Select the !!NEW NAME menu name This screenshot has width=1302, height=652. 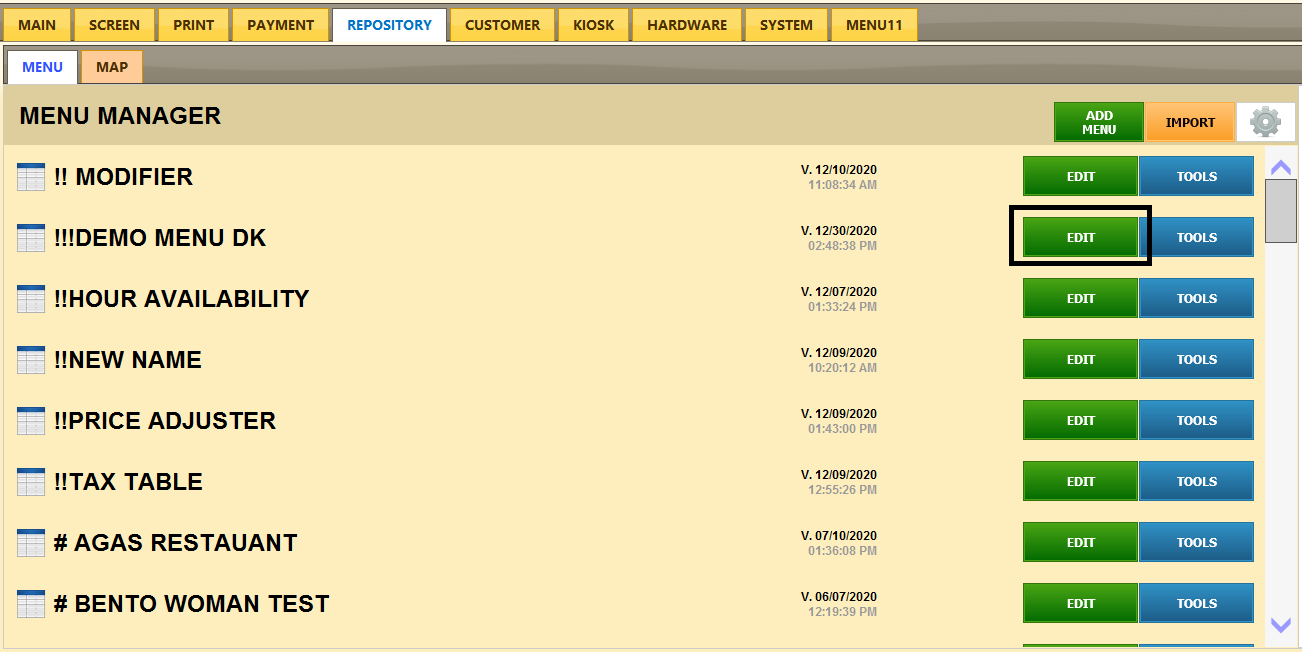pyautogui.click(x=128, y=360)
